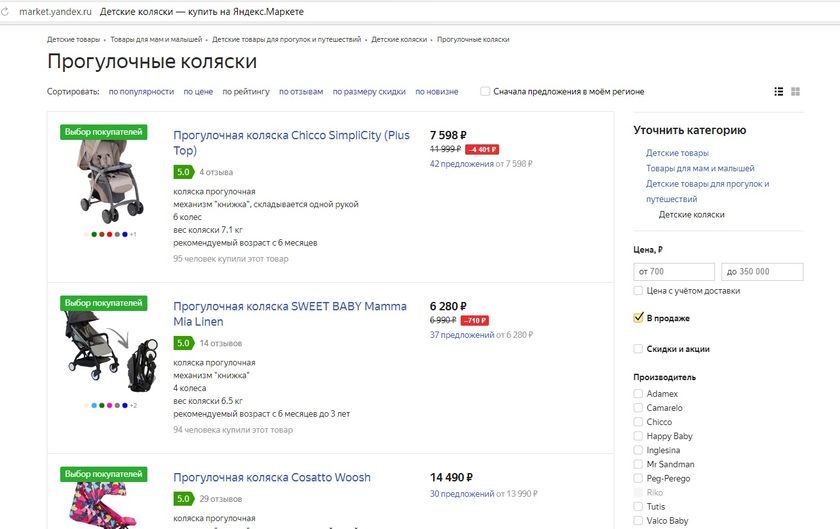The image size is (840, 529).
Task: View '37 предложений' for SWEET BABY stroller
Action: [x=462, y=335]
